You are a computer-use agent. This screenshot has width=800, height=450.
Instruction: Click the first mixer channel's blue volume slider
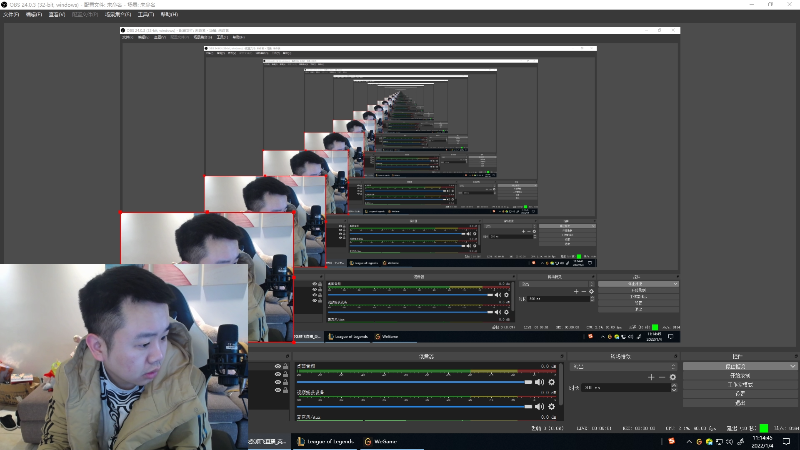tap(414, 382)
